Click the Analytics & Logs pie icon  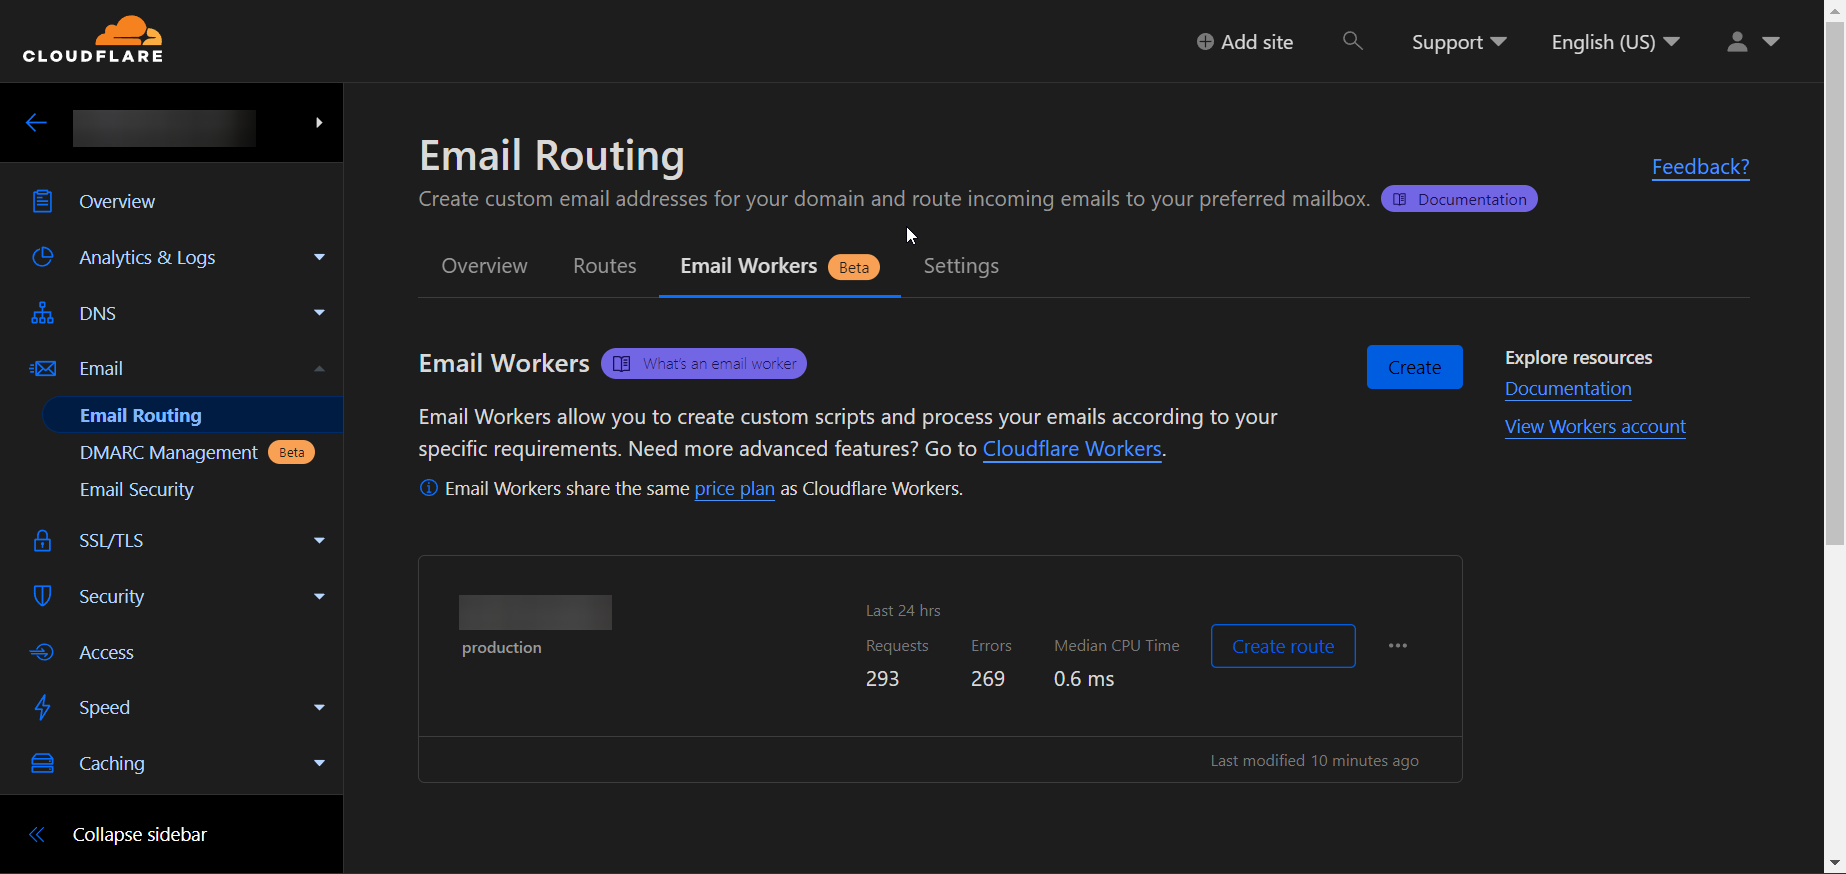42,257
